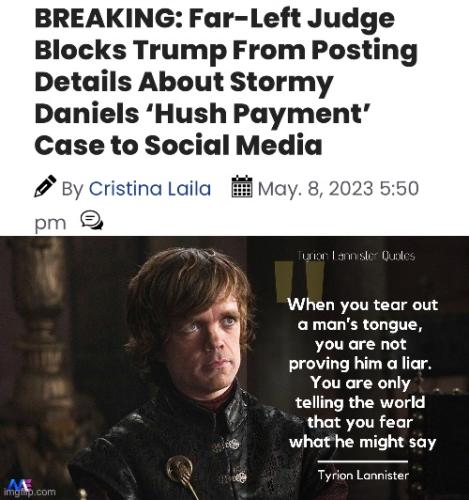
Task: Click the 'BREAKING:' word in the headline
Action: click(108, 18)
